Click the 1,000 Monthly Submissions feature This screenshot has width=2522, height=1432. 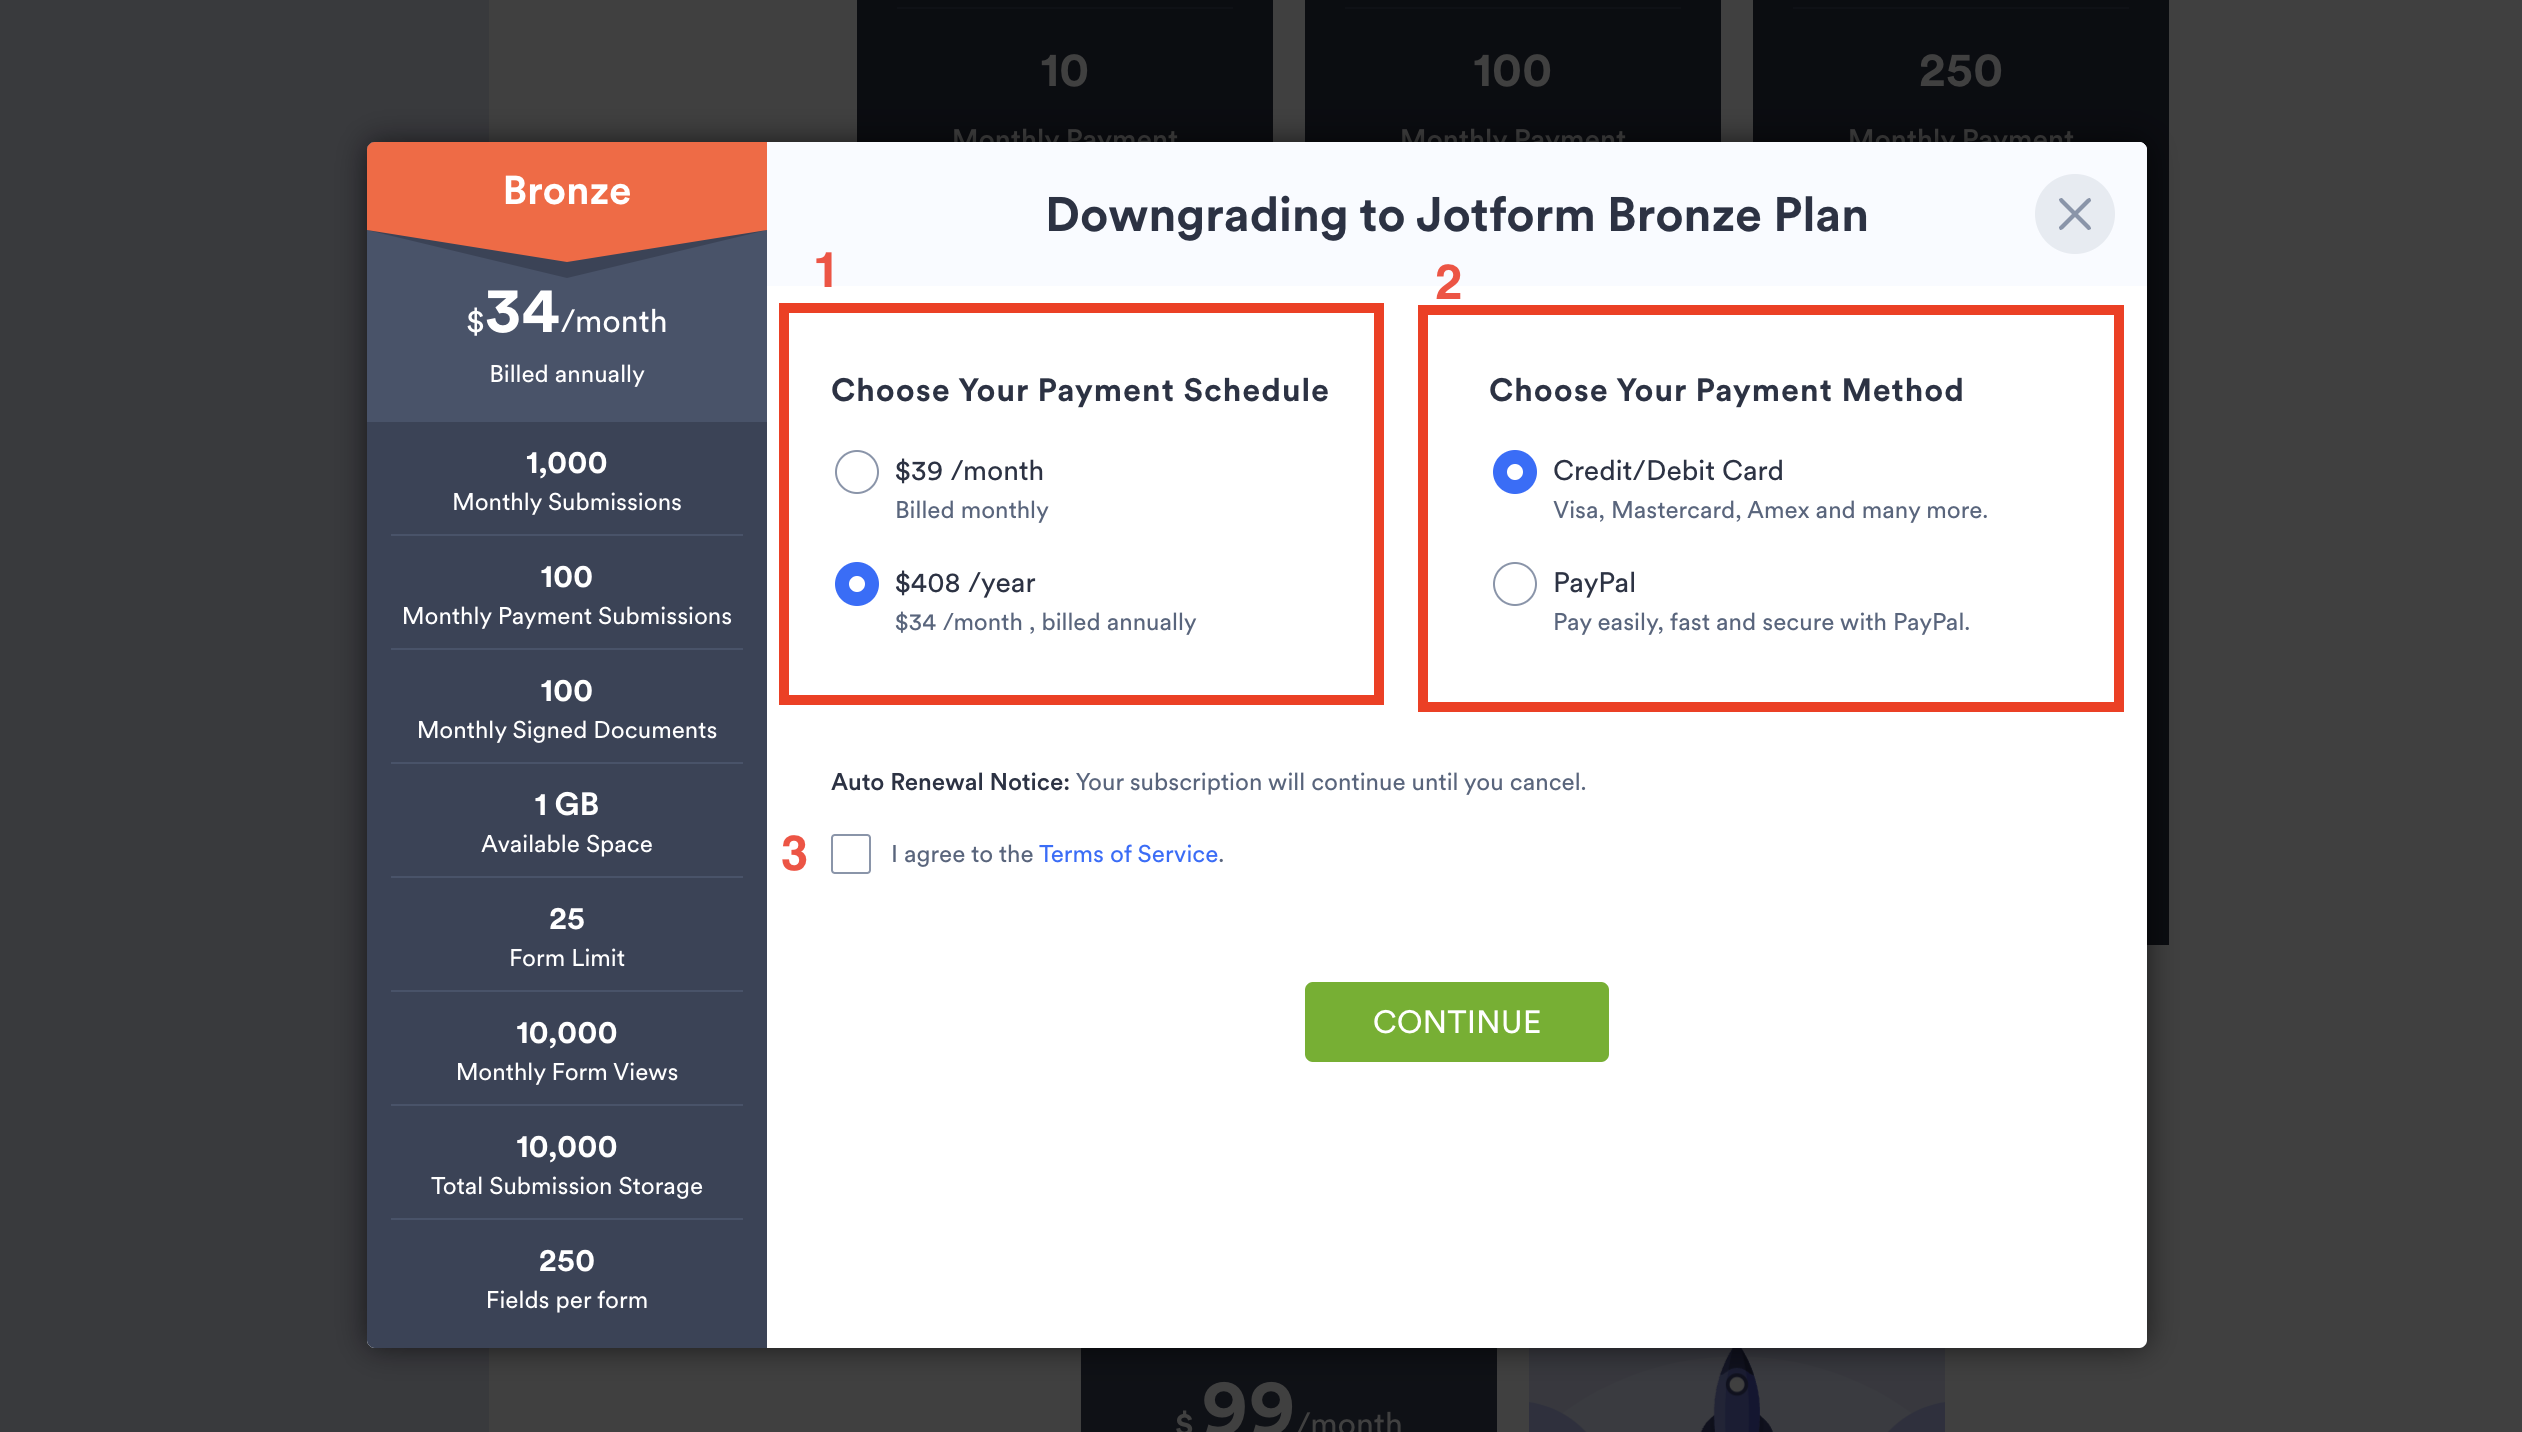pos(567,481)
